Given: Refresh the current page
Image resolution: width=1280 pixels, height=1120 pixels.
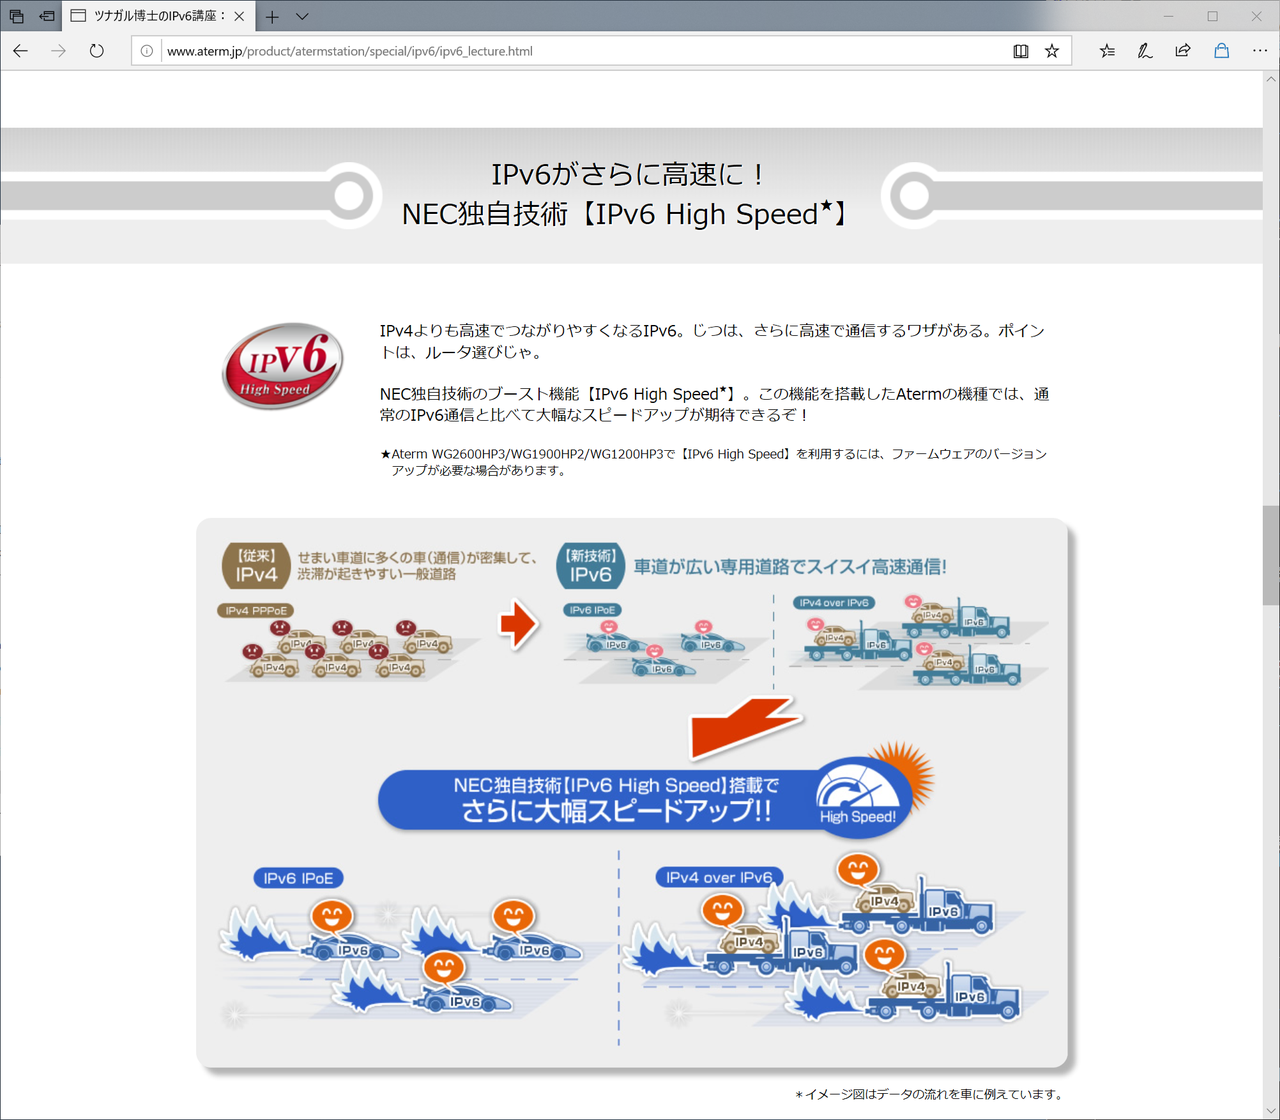Looking at the screenshot, I should click(96, 51).
